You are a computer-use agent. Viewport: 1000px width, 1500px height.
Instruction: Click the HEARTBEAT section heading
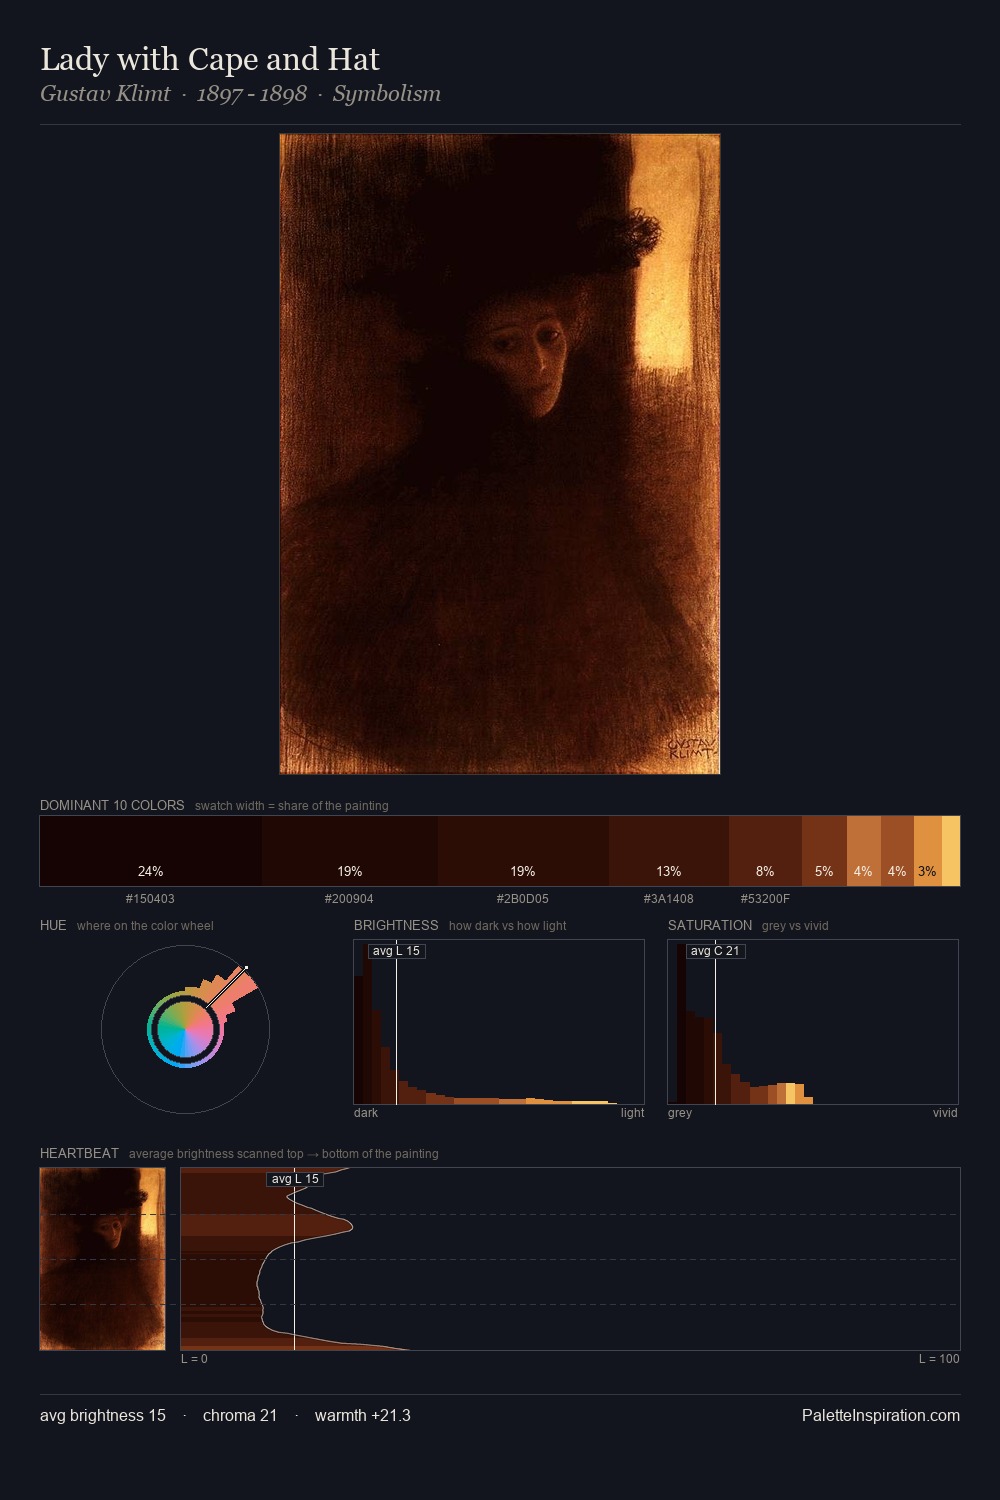coord(79,1153)
